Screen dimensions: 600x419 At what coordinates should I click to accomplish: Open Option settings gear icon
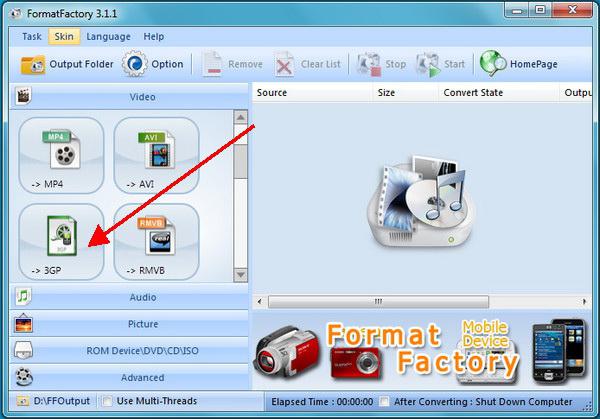(134, 64)
